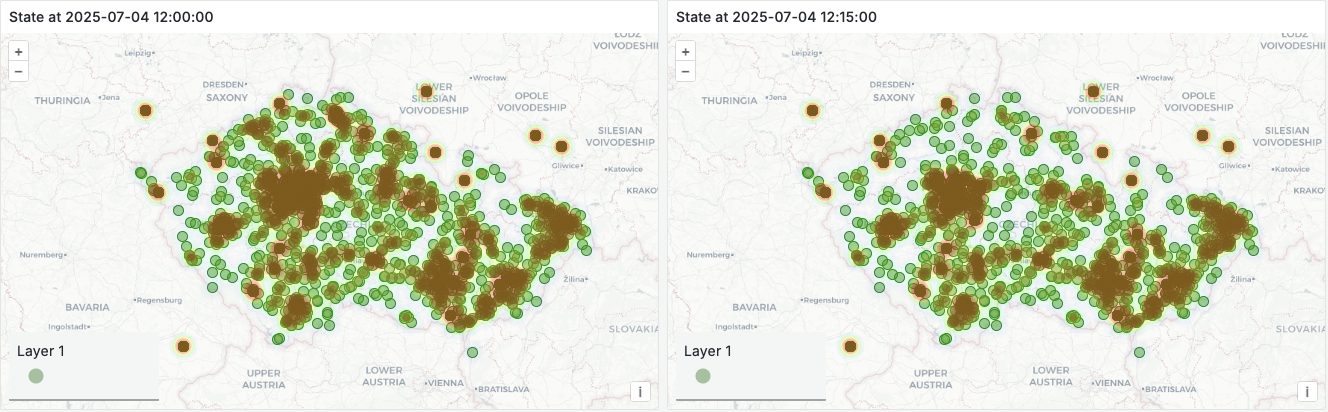Zoom out on the 12:15:00 map
Image resolution: width=1328 pixels, height=412 pixels.
coord(685,71)
